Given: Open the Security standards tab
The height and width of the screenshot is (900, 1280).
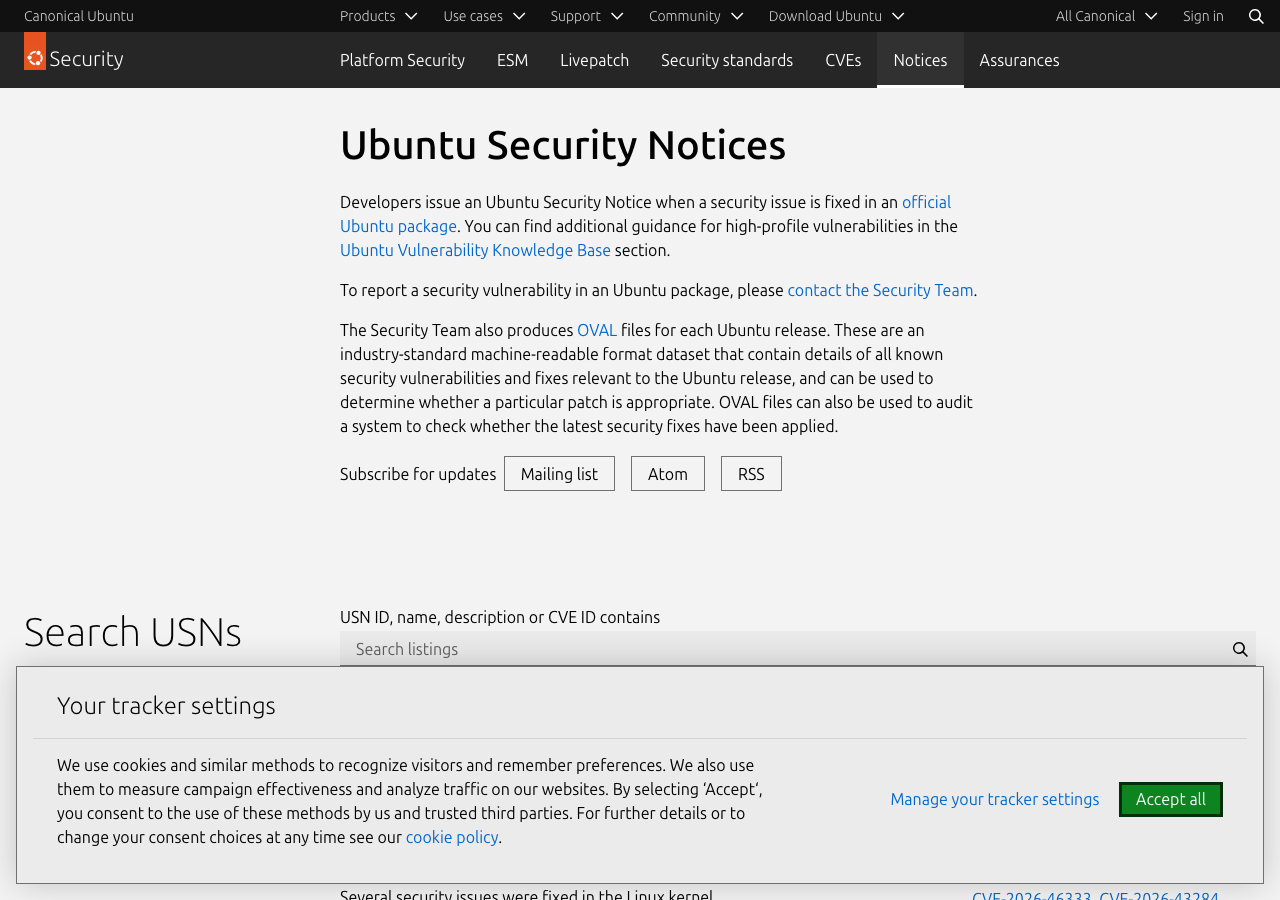Looking at the screenshot, I should pos(727,60).
